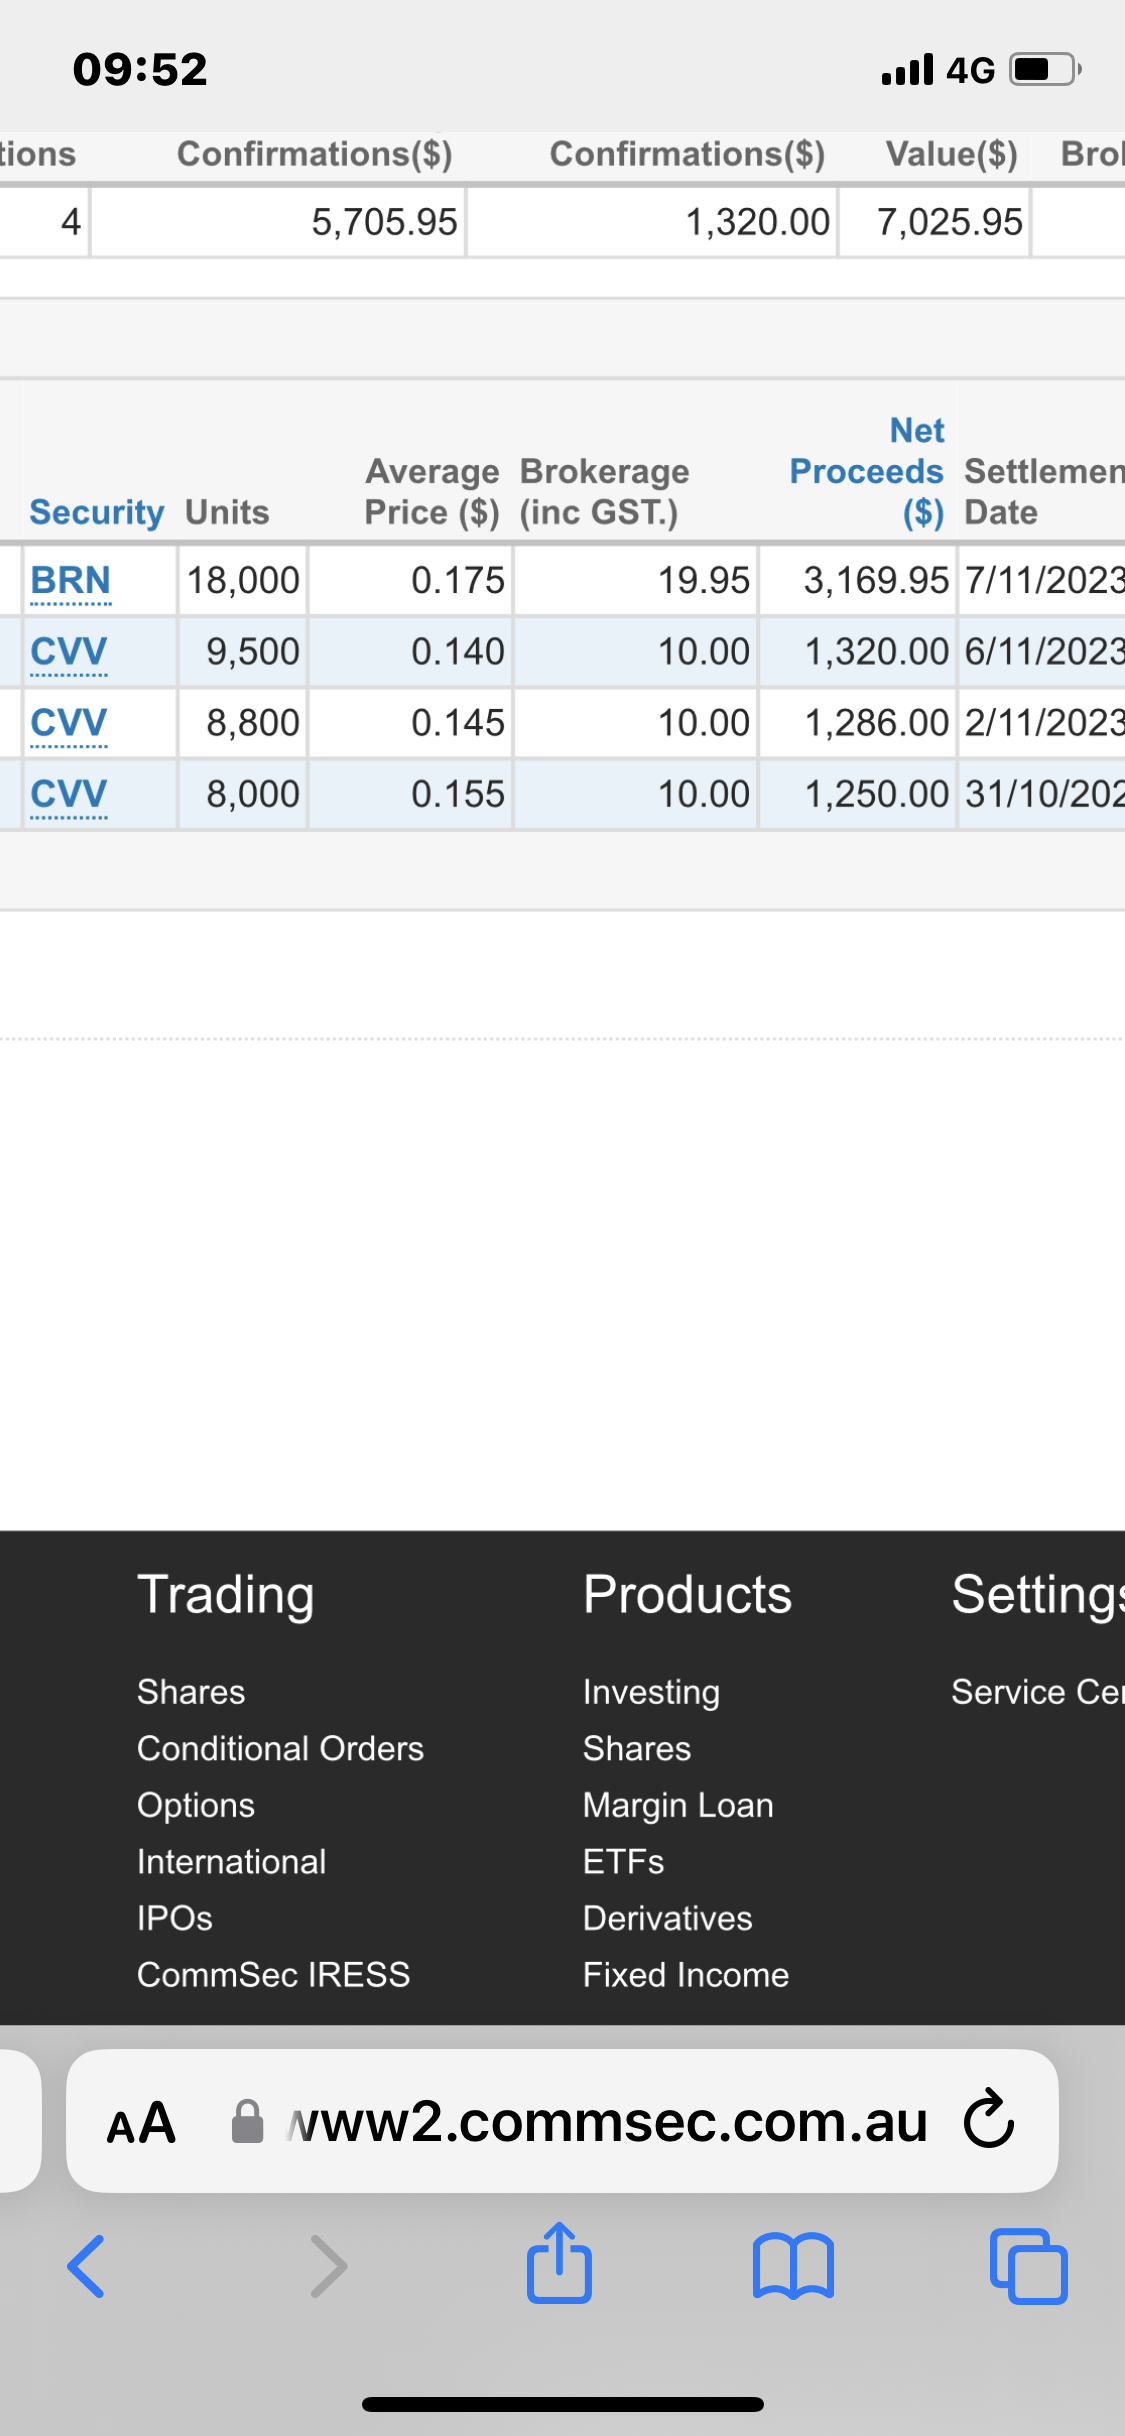Open Fixed Income products link
The width and height of the screenshot is (1125, 2436).
pyautogui.click(x=686, y=1974)
